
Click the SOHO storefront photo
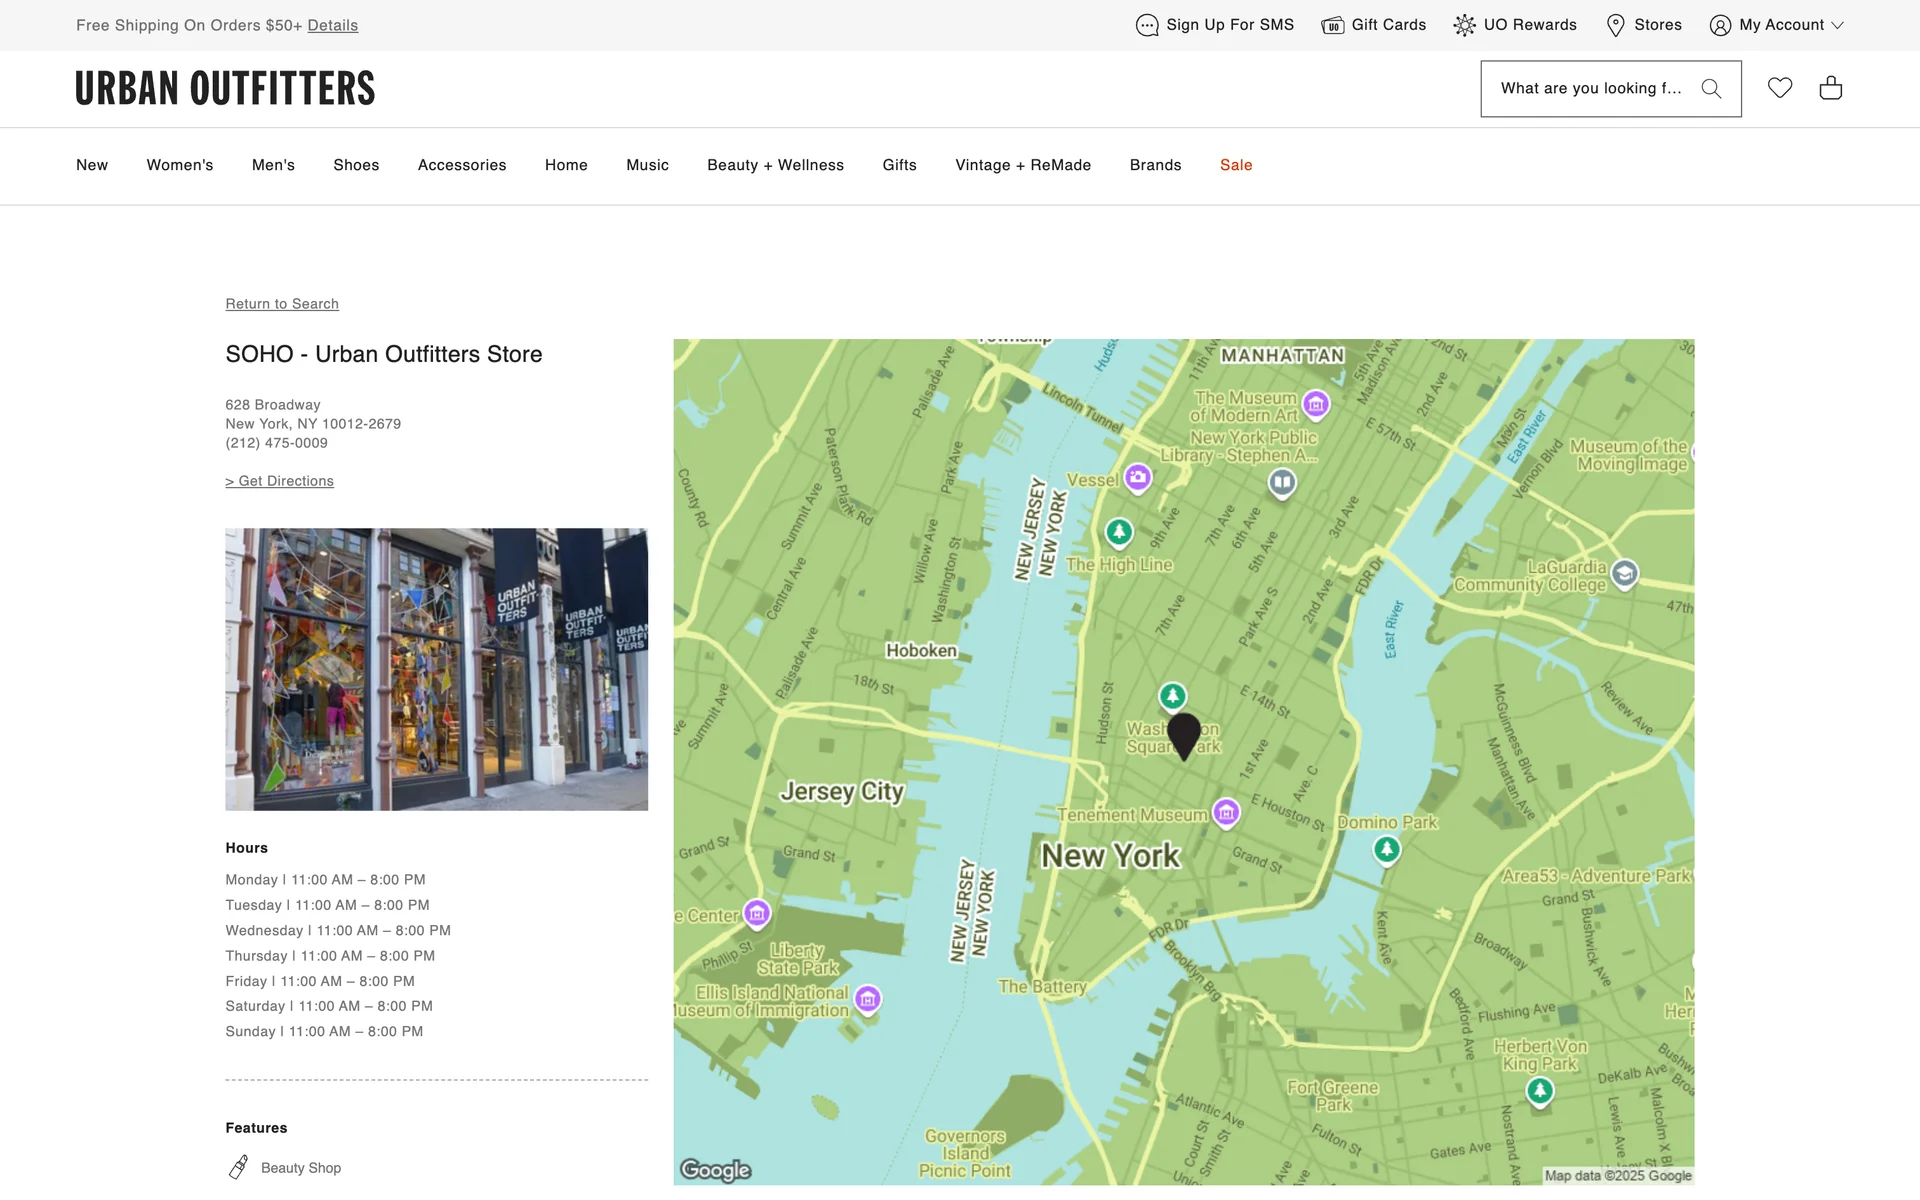(436, 669)
